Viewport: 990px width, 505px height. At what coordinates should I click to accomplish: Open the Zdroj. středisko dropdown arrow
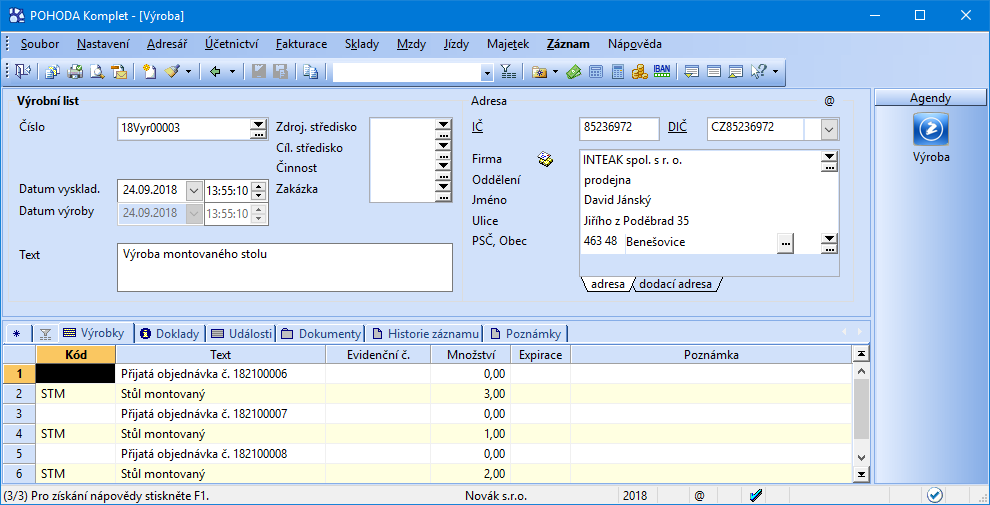point(443,125)
